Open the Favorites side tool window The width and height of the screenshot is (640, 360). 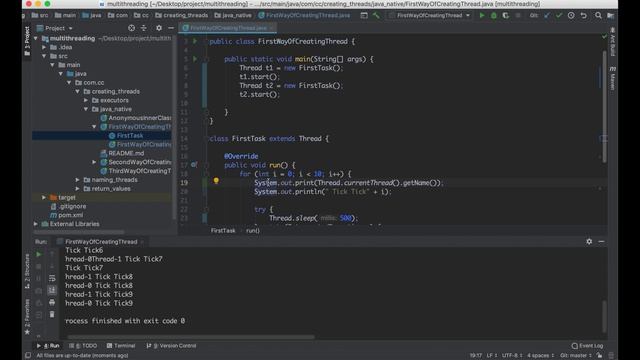point(27,316)
